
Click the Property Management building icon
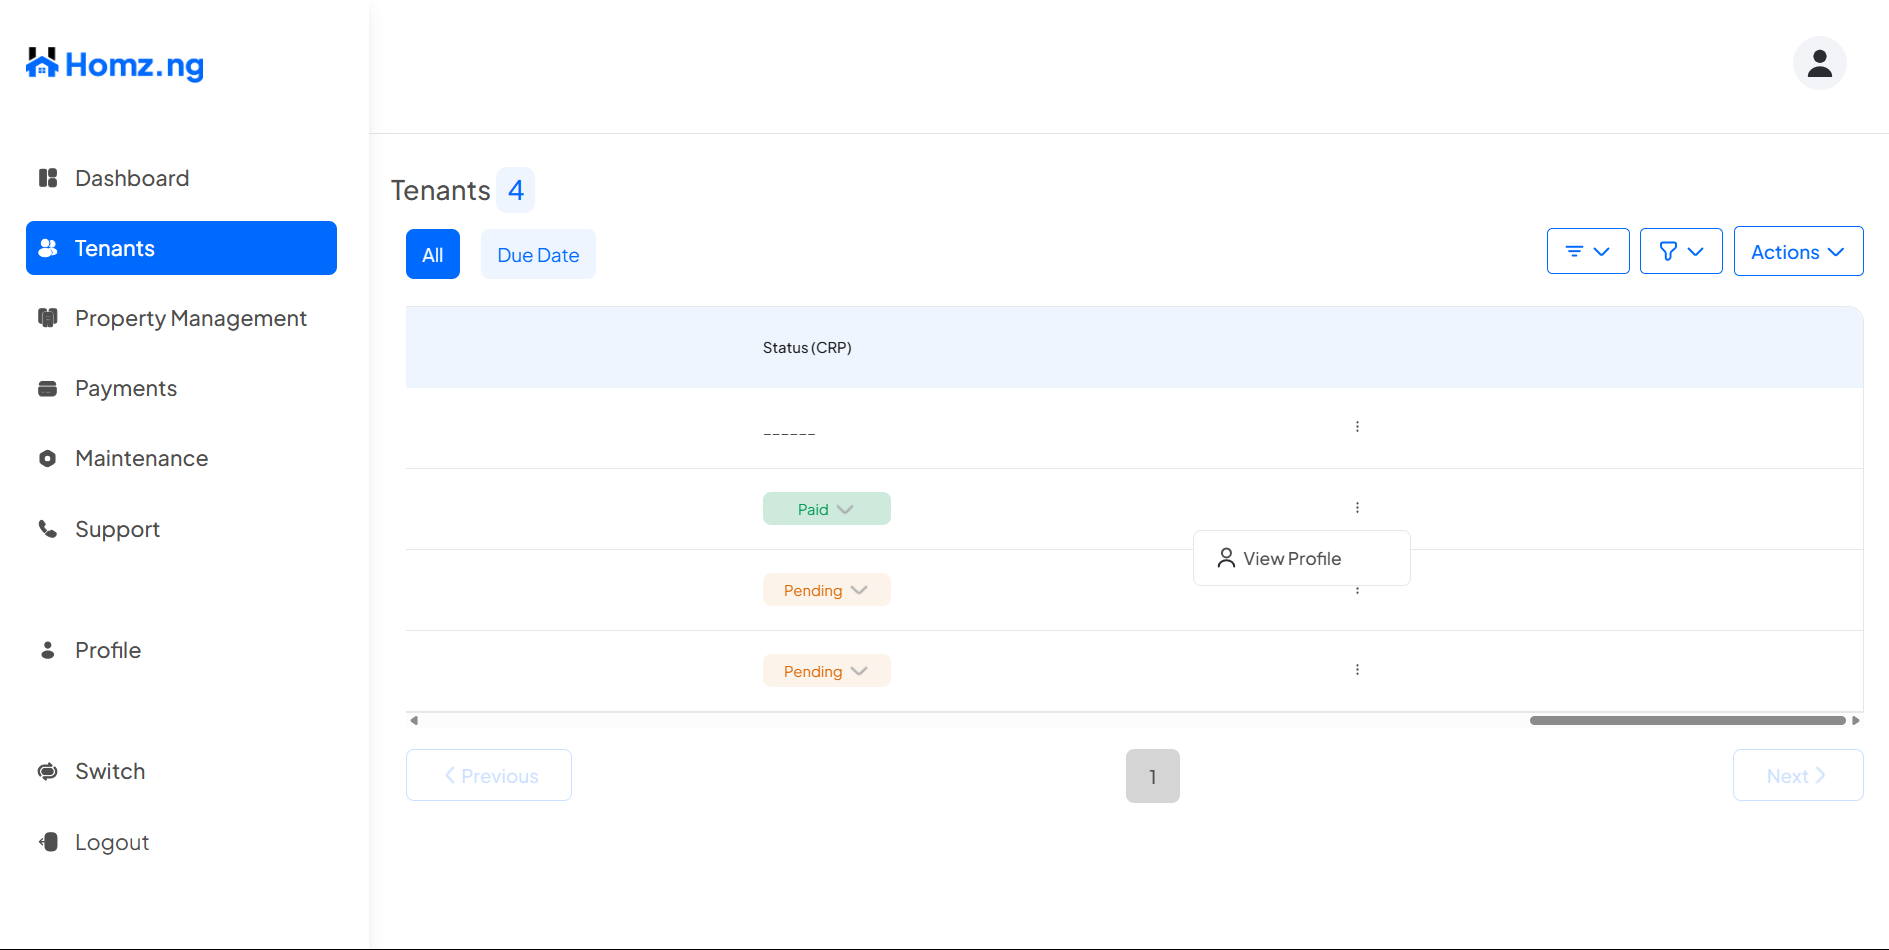pyautogui.click(x=48, y=318)
